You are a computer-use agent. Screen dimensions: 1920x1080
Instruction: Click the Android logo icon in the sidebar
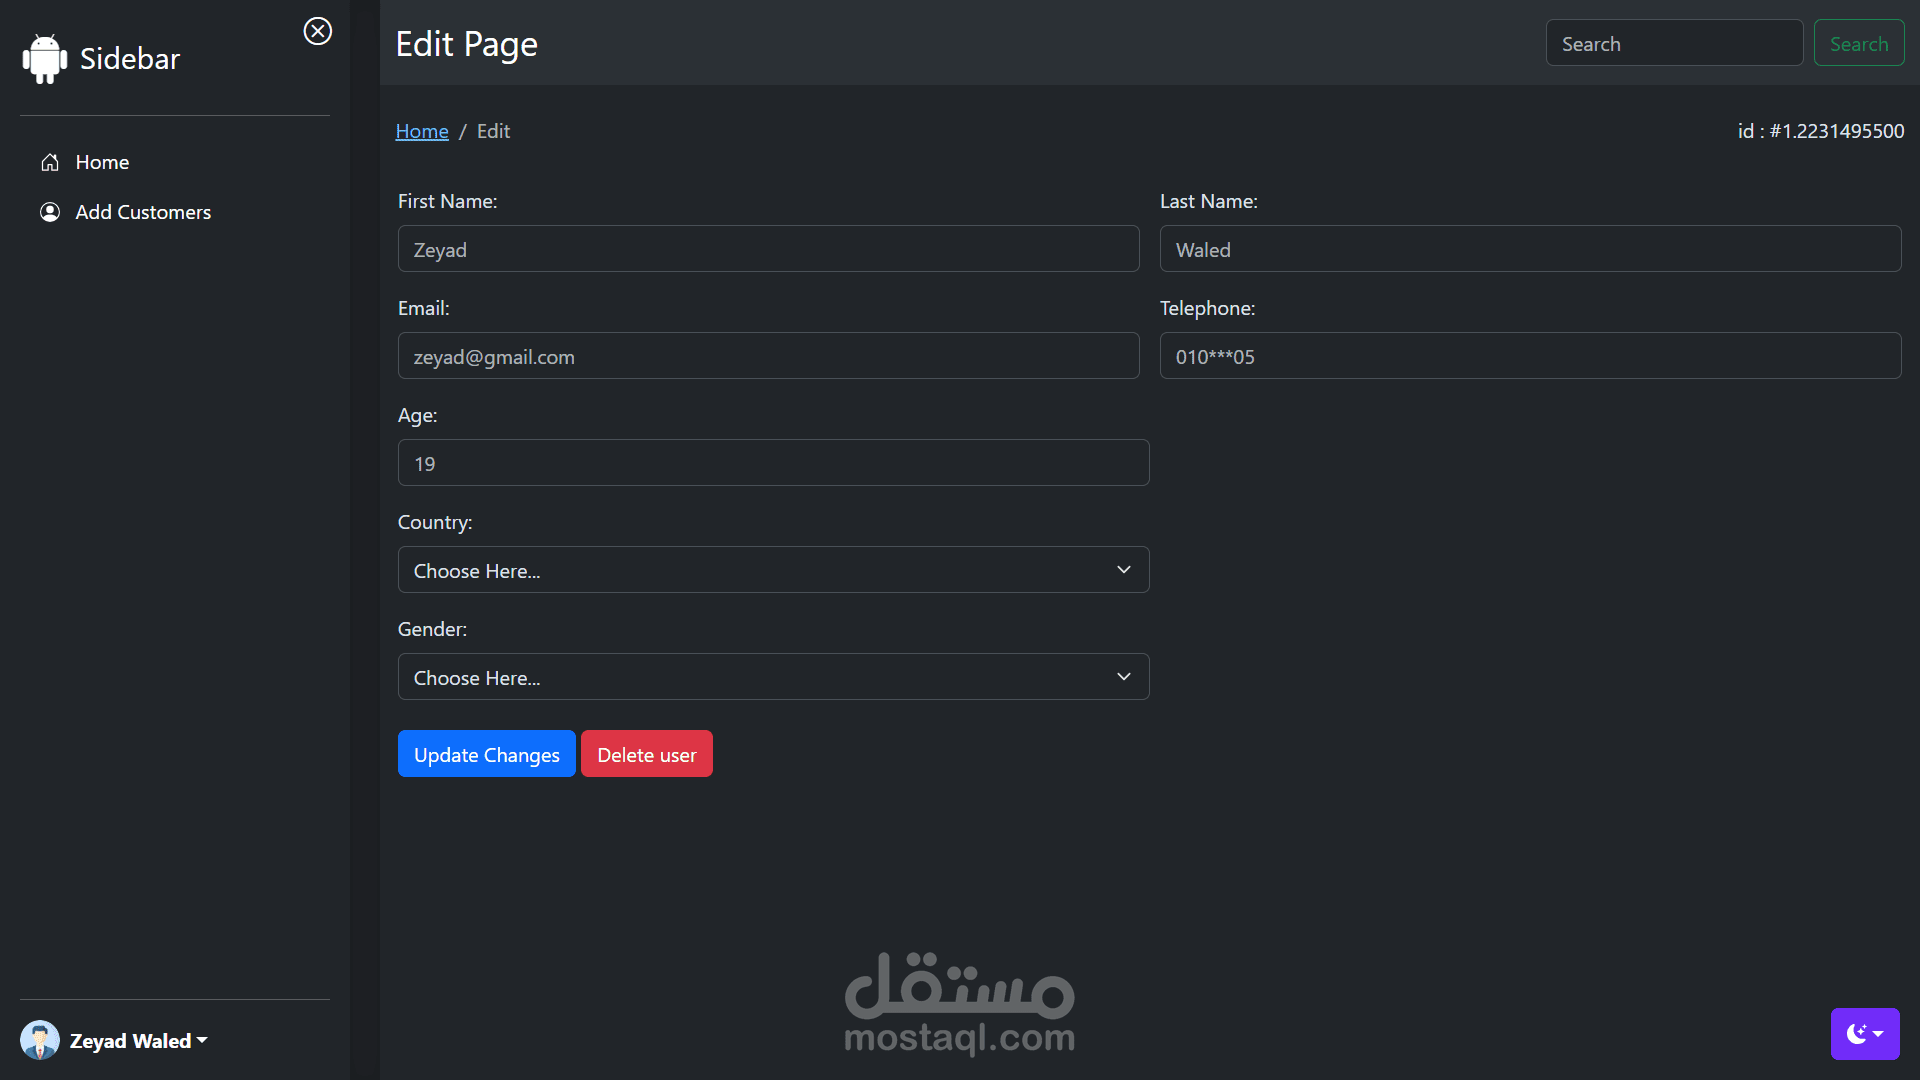(45, 59)
